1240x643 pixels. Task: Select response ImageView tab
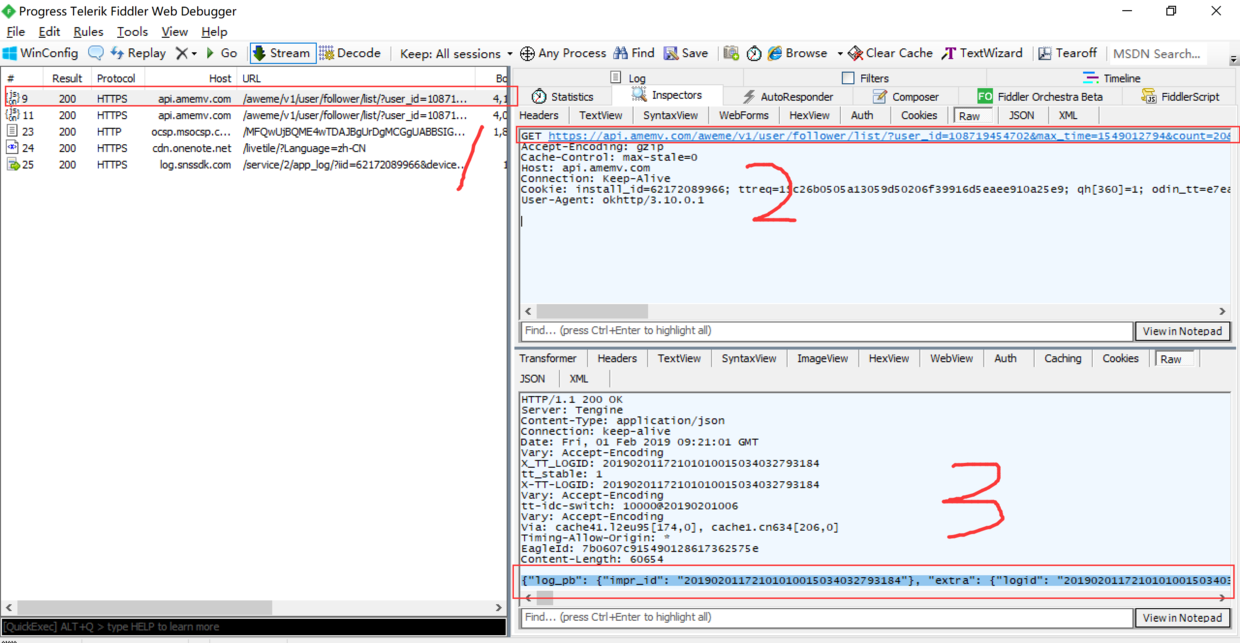click(822, 358)
